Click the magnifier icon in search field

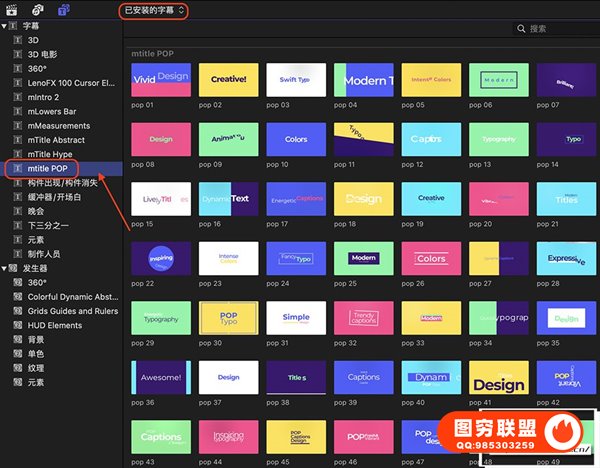(520, 30)
